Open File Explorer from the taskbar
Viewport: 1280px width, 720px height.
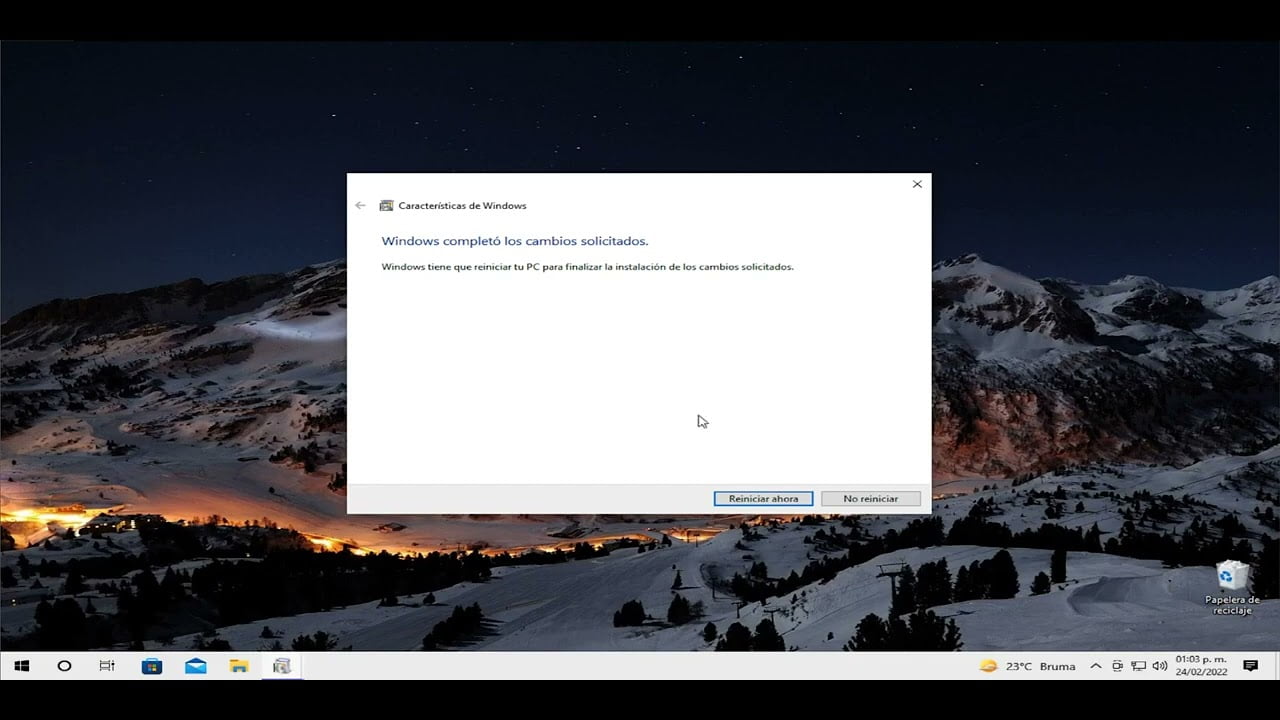[239, 666]
